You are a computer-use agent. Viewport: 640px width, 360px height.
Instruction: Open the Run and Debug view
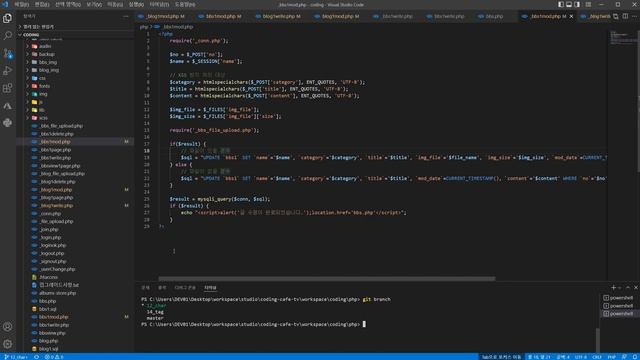7,71
